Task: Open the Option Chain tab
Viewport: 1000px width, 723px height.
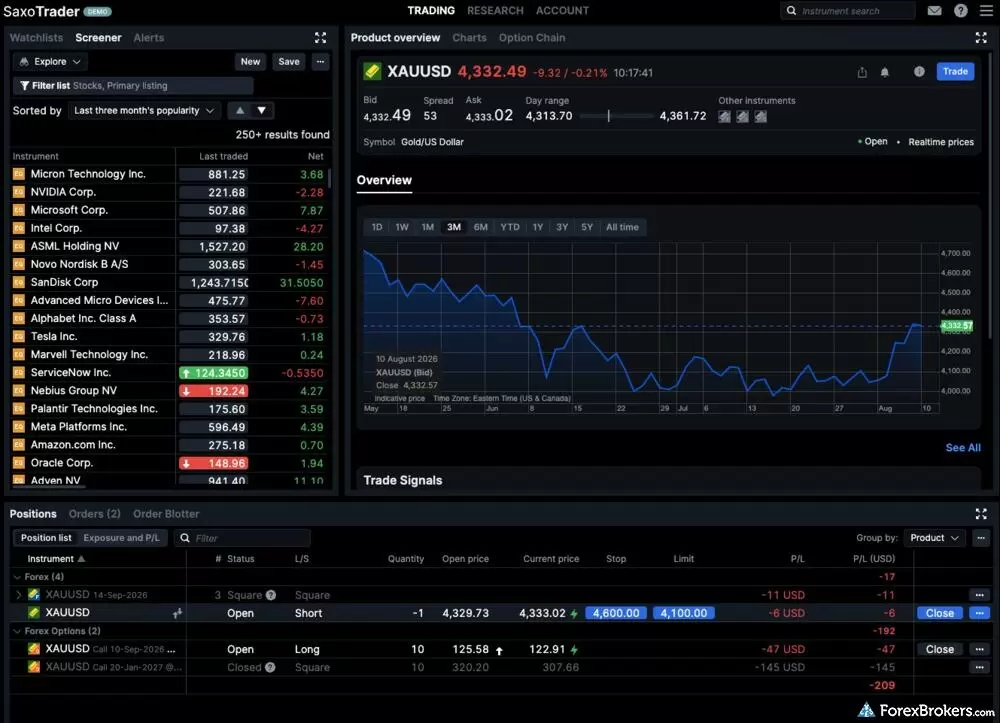Action: tap(532, 38)
